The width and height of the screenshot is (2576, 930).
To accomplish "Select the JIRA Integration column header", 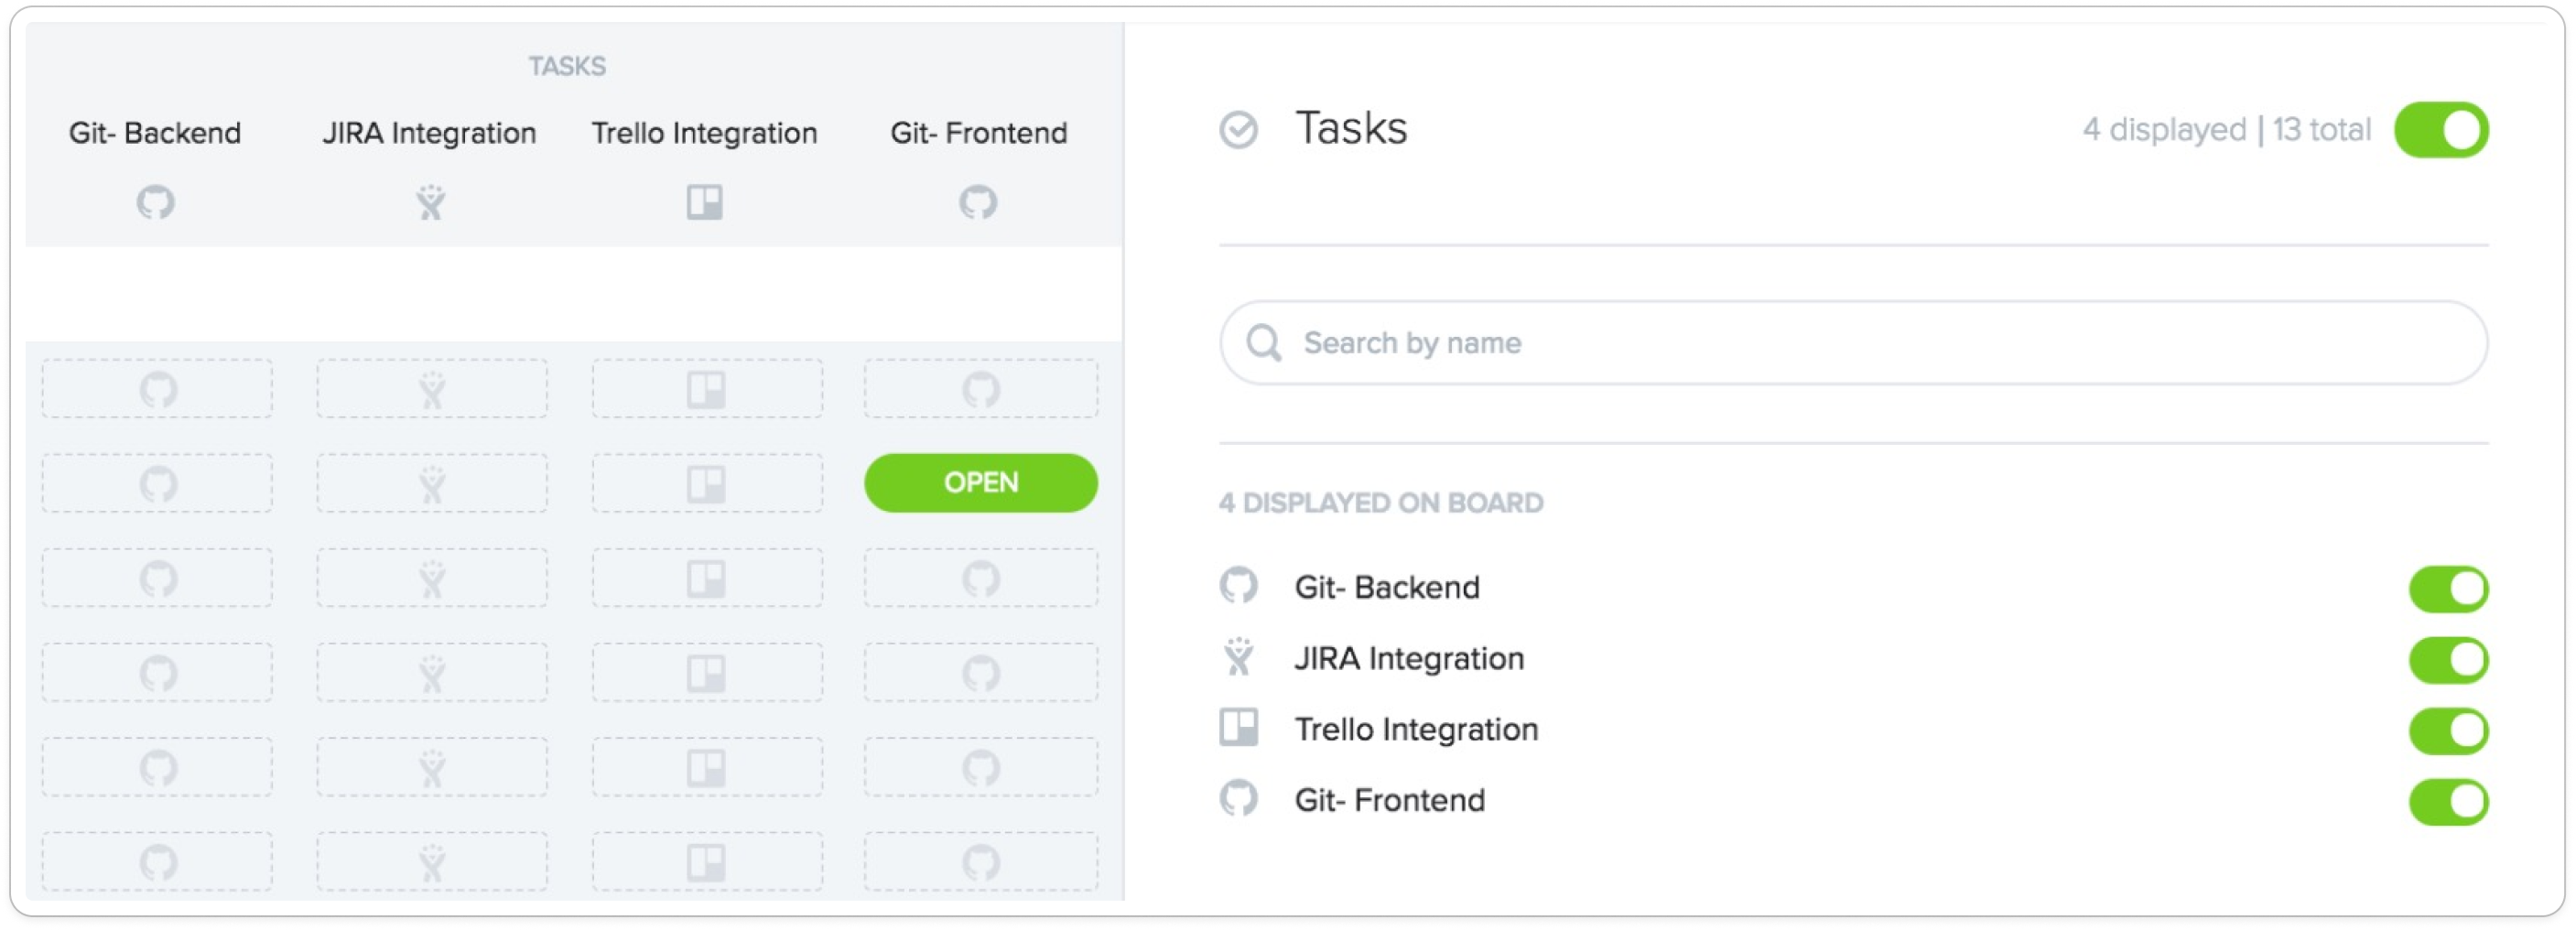I will point(429,133).
